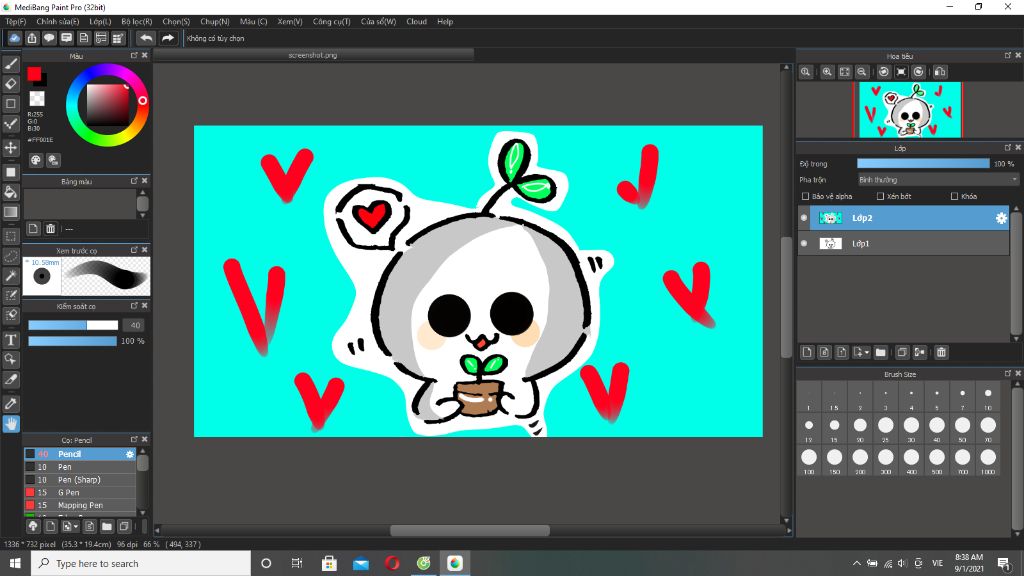Flip view horizontally in navigator
This screenshot has width=1024, height=576.
940,72
